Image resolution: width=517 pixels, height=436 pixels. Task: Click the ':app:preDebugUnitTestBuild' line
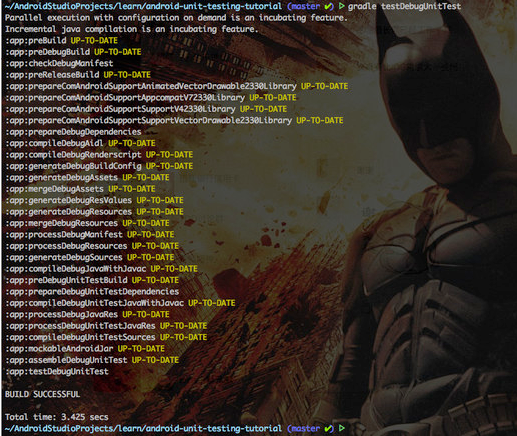coord(92,280)
